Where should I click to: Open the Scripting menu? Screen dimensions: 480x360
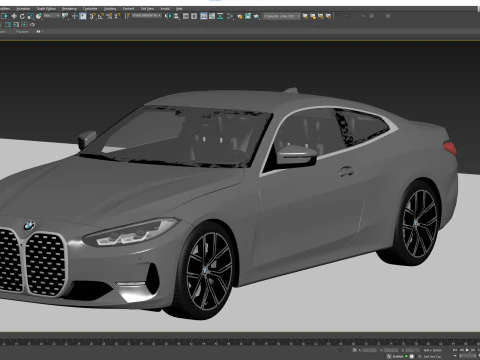110,9
